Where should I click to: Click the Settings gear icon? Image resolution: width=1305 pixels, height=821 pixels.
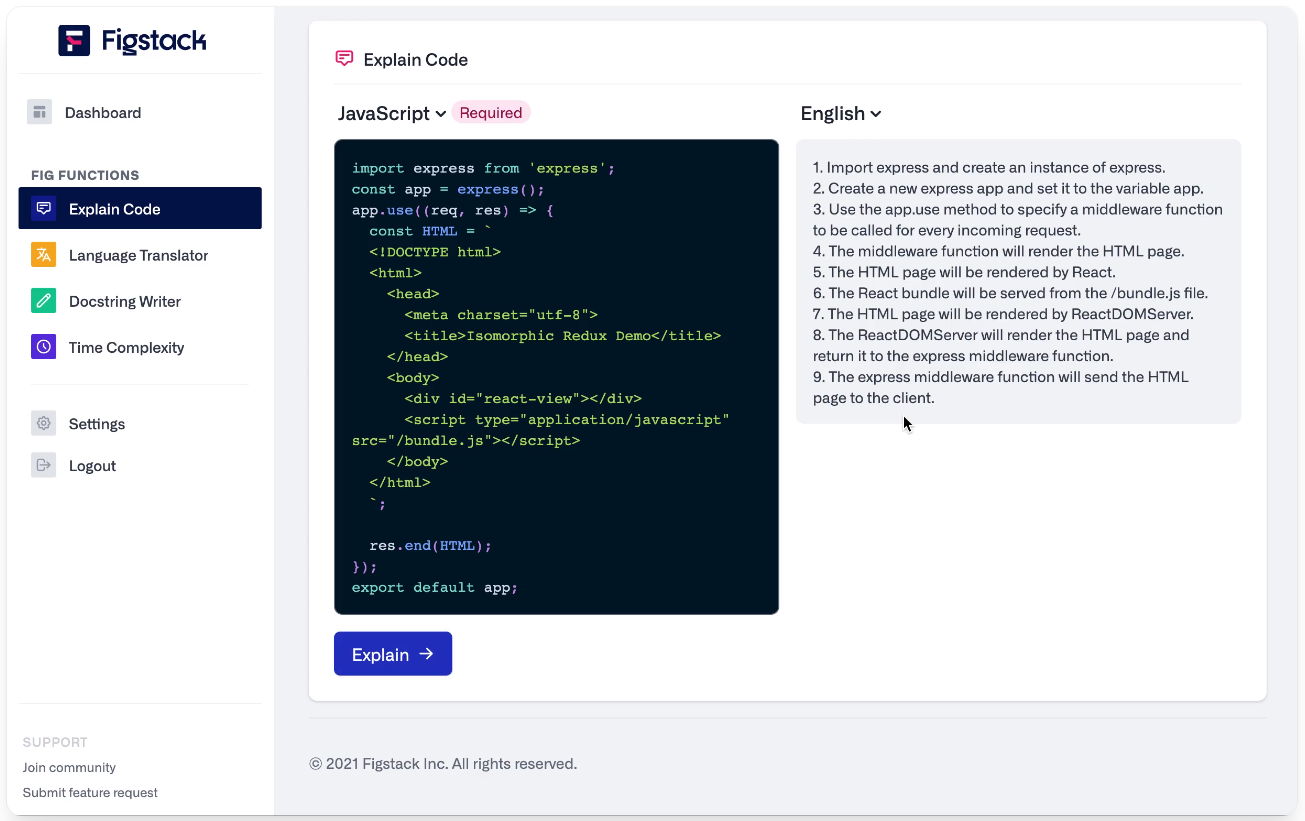point(43,423)
